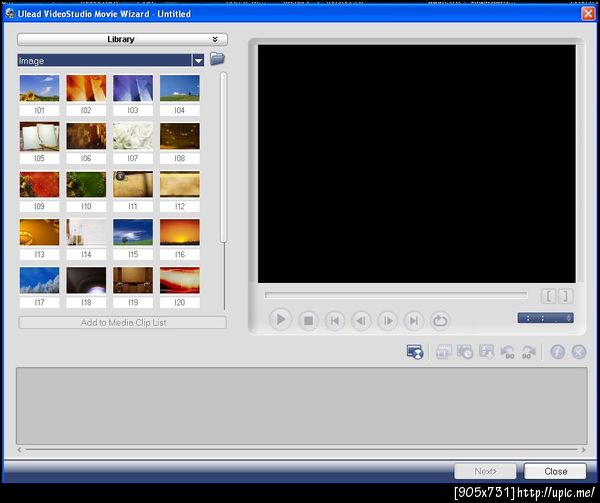This screenshot has width=600, height=503.
Task: Step back to the previous frame
Action: point(361,321)
